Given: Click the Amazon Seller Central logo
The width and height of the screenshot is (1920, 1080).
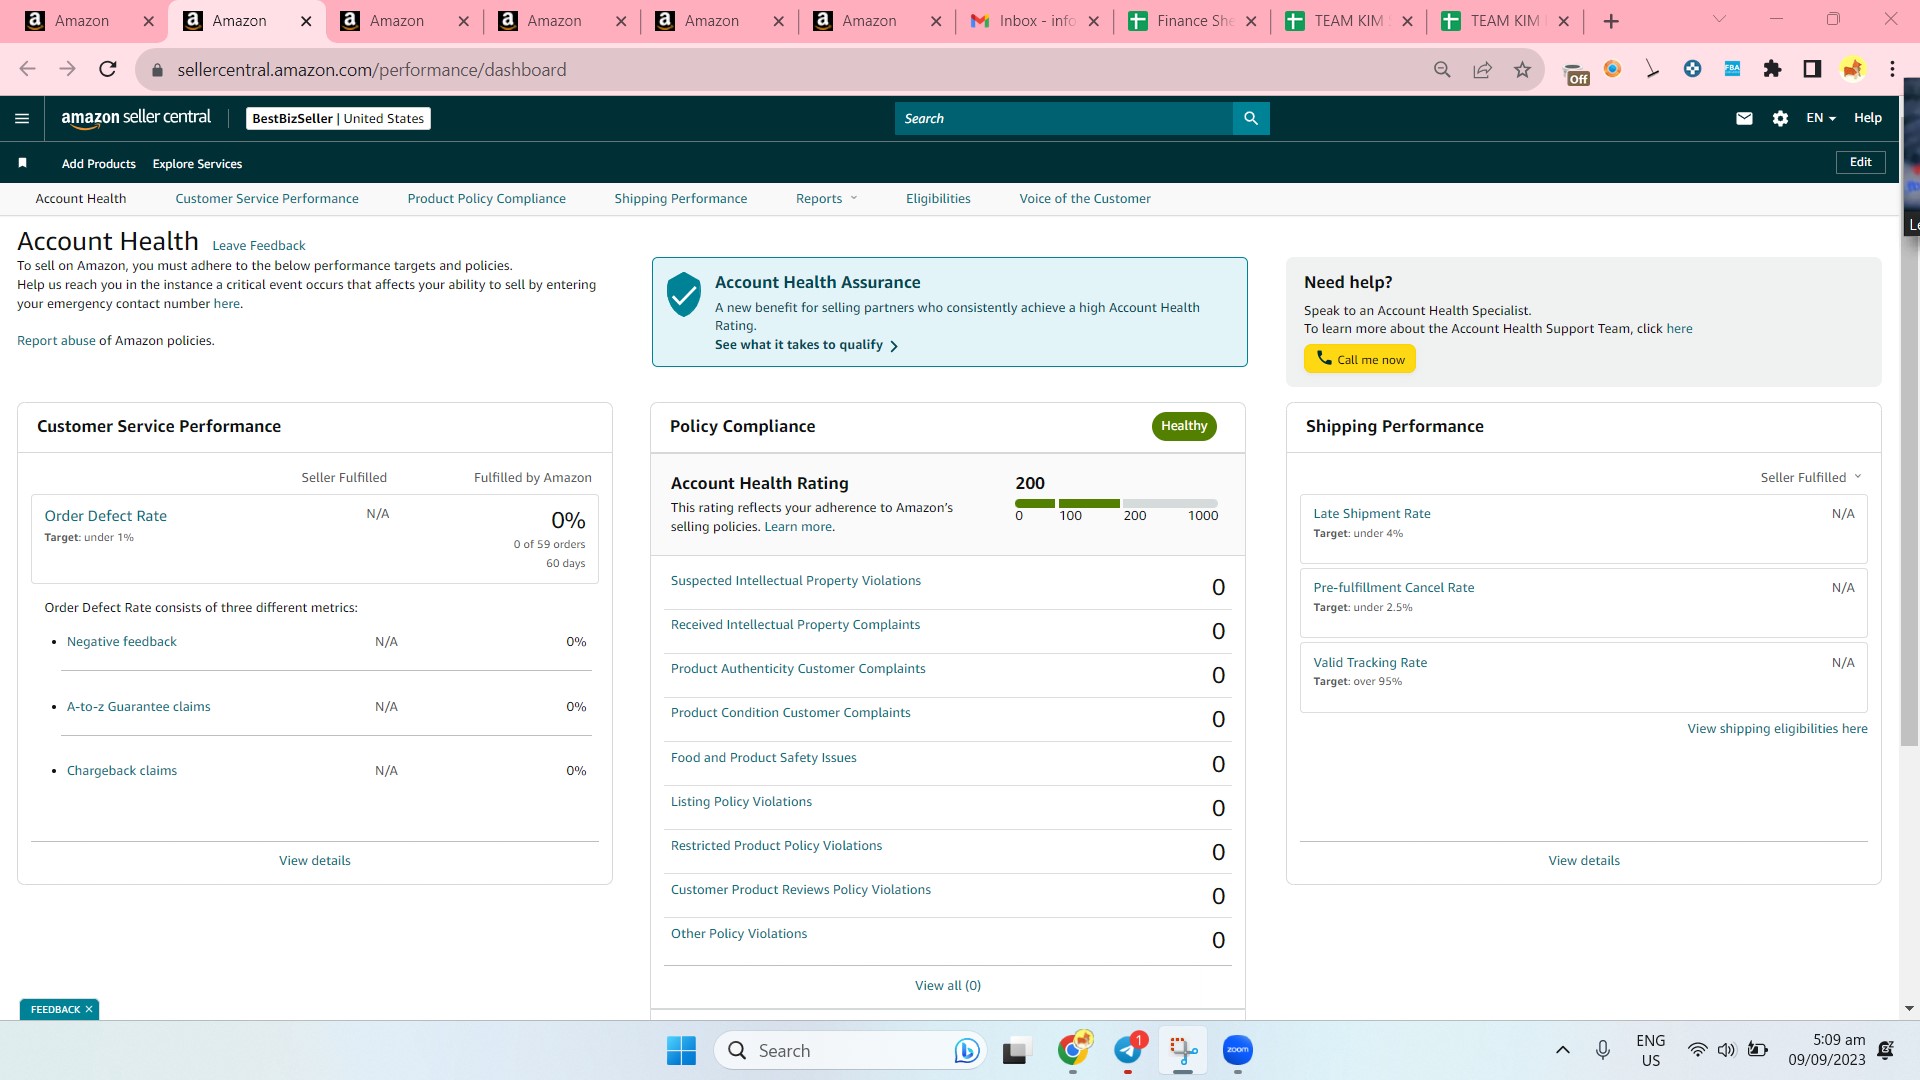Looking at the screenshot, I should coord(136,118).
